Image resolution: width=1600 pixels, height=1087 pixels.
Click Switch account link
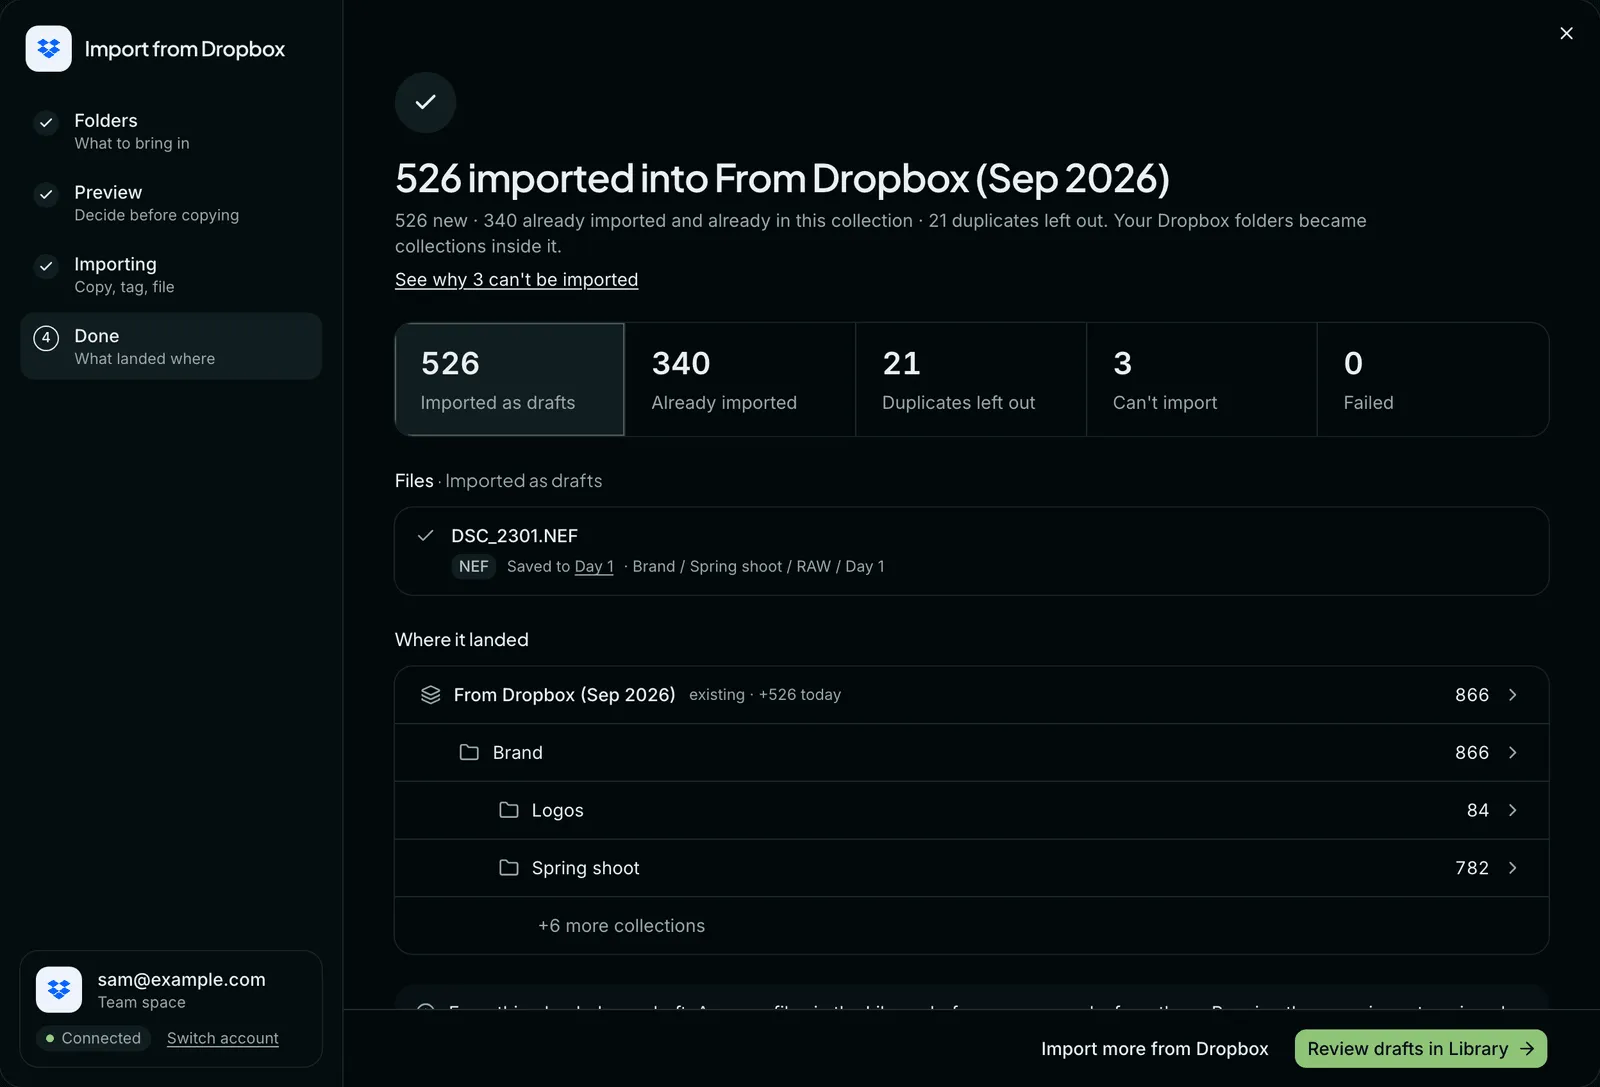pyautogui.click(x=223, y=1039)
